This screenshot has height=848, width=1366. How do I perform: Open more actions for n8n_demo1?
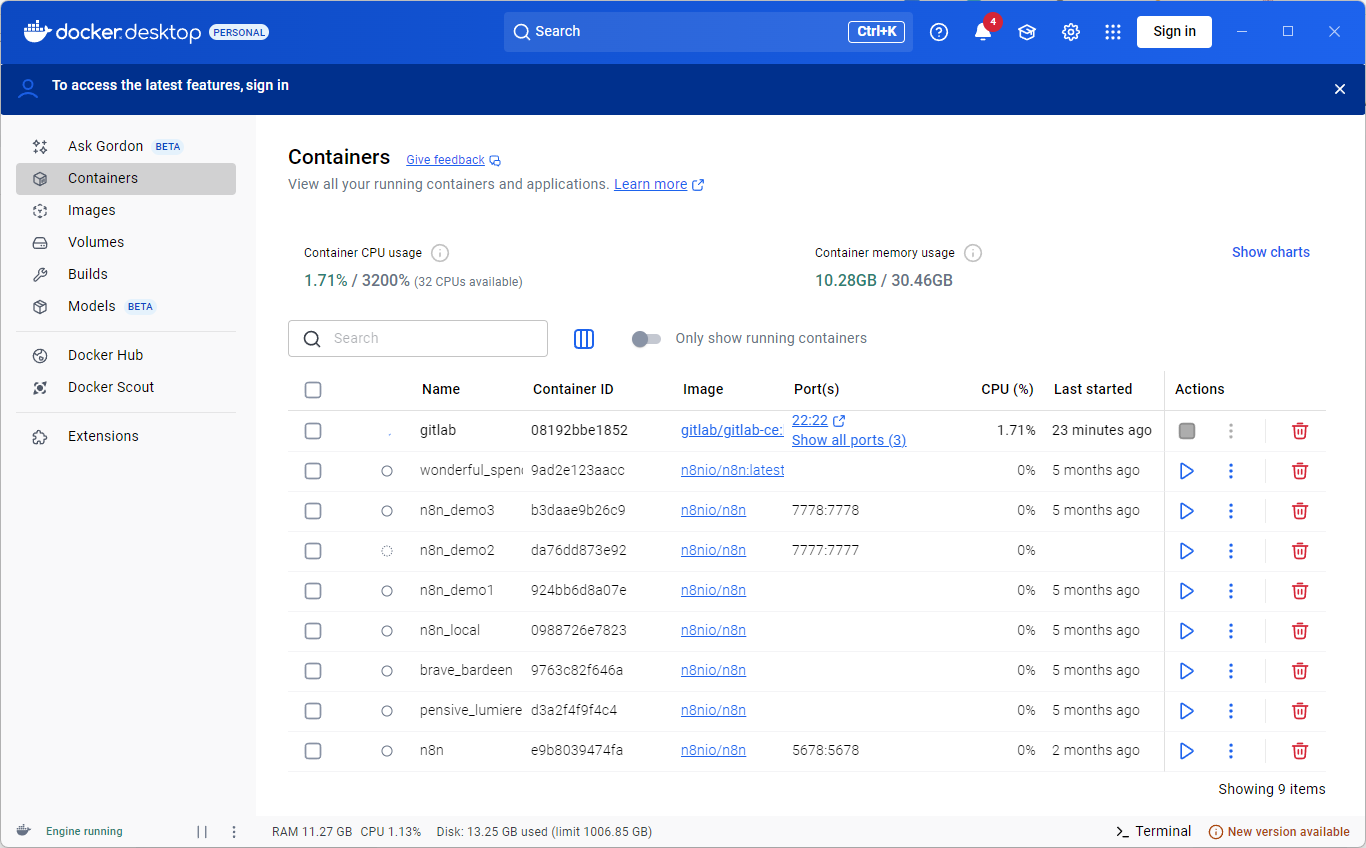[x=1231, y=591]
